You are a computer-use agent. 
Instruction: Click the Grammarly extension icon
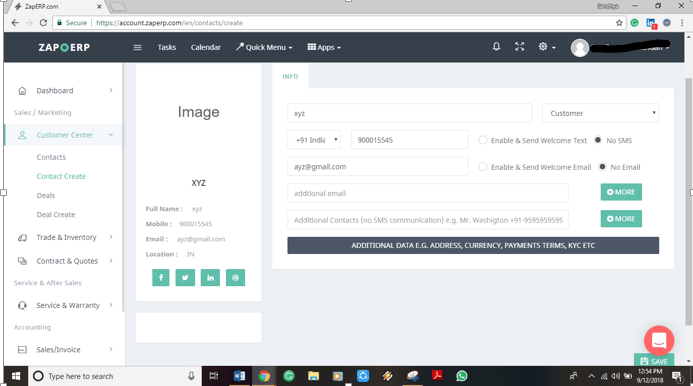635,23
